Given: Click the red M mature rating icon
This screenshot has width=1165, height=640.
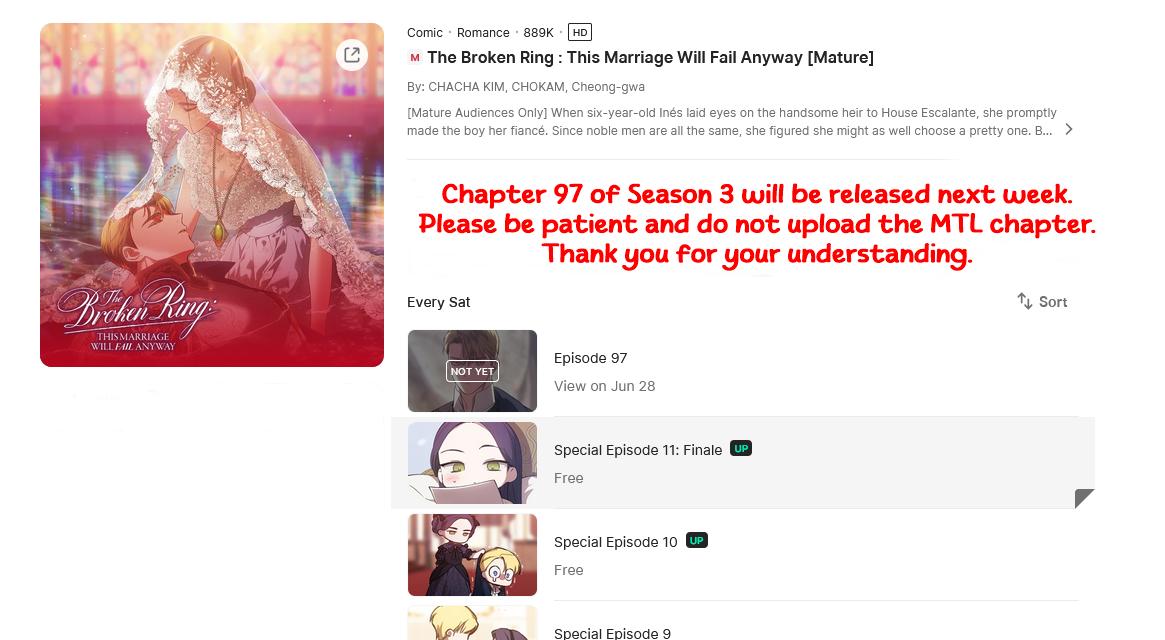Looking at the screenshot, I should (415, 57).
